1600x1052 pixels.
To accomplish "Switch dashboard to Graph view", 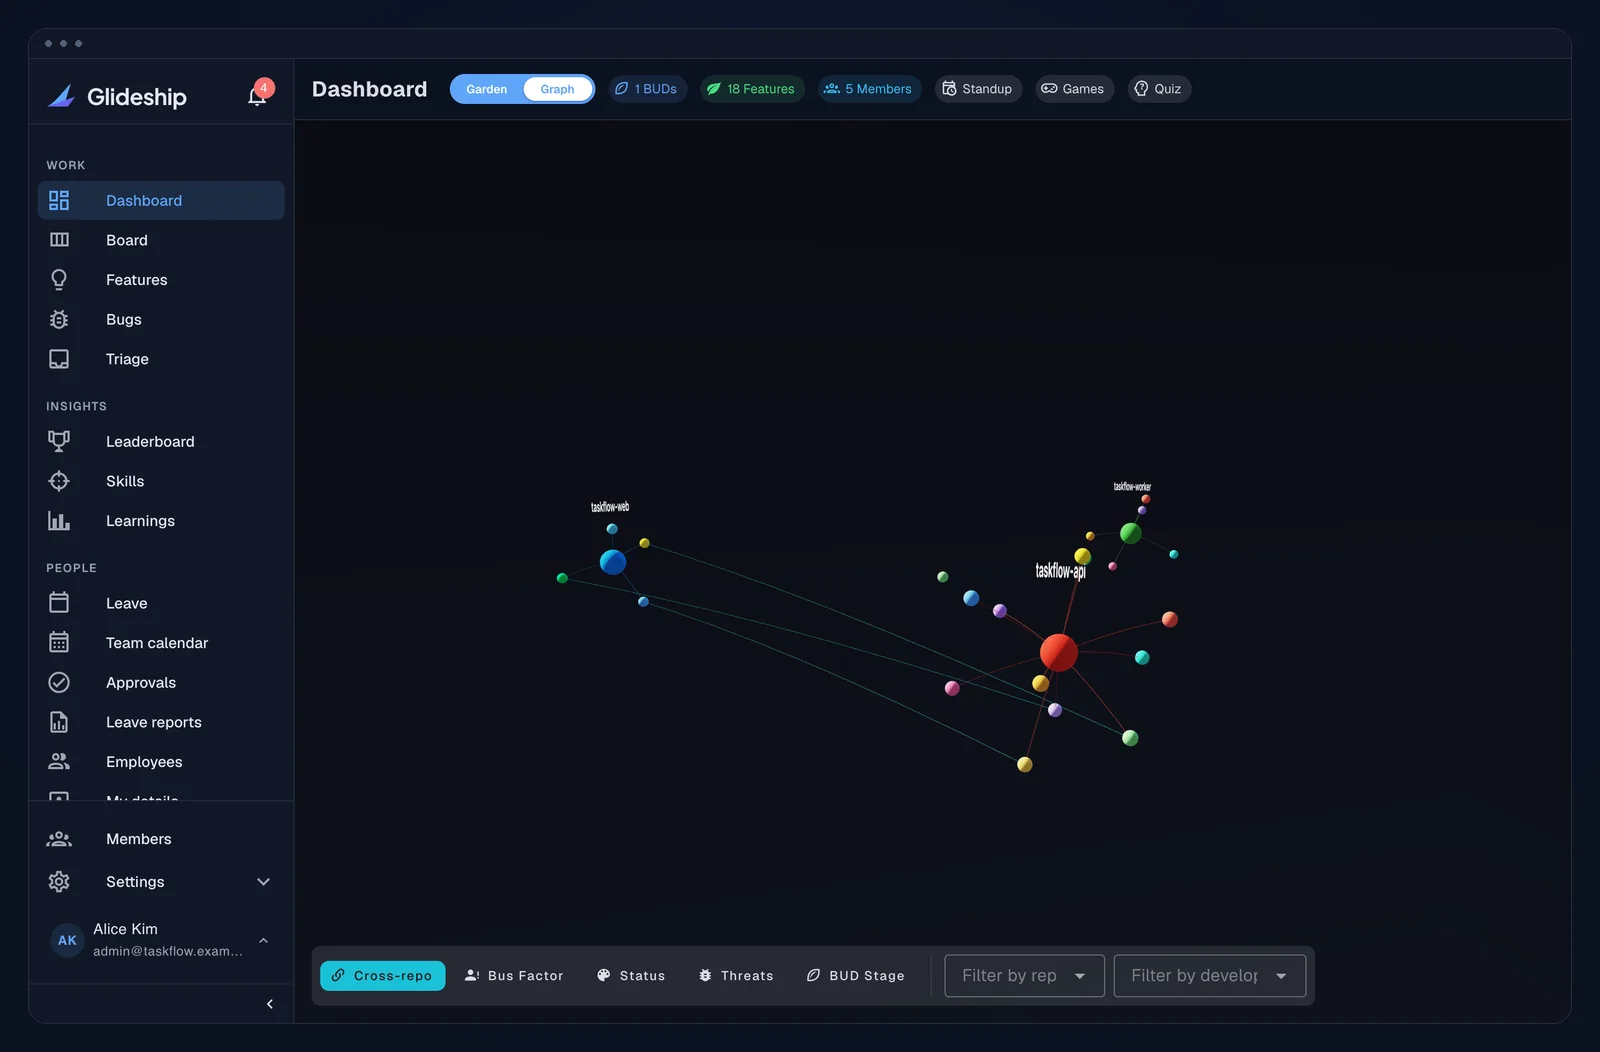I will (557, 89).
